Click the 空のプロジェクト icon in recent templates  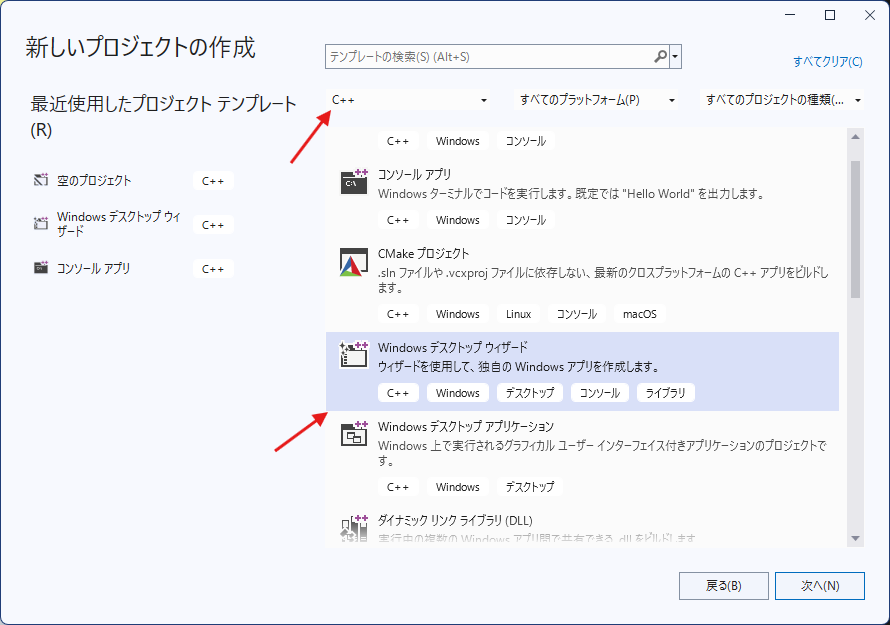click(x=39, y=180)
